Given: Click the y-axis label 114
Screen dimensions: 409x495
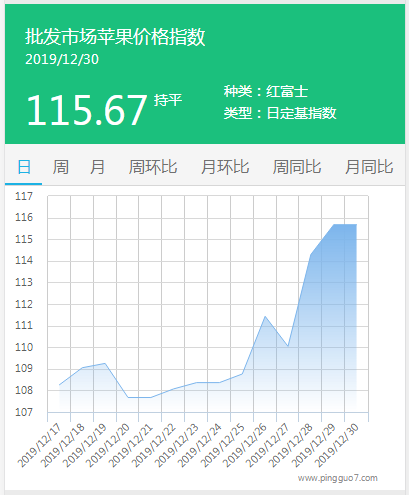Looking at the screenshot, I should click(x=24, y=260).
